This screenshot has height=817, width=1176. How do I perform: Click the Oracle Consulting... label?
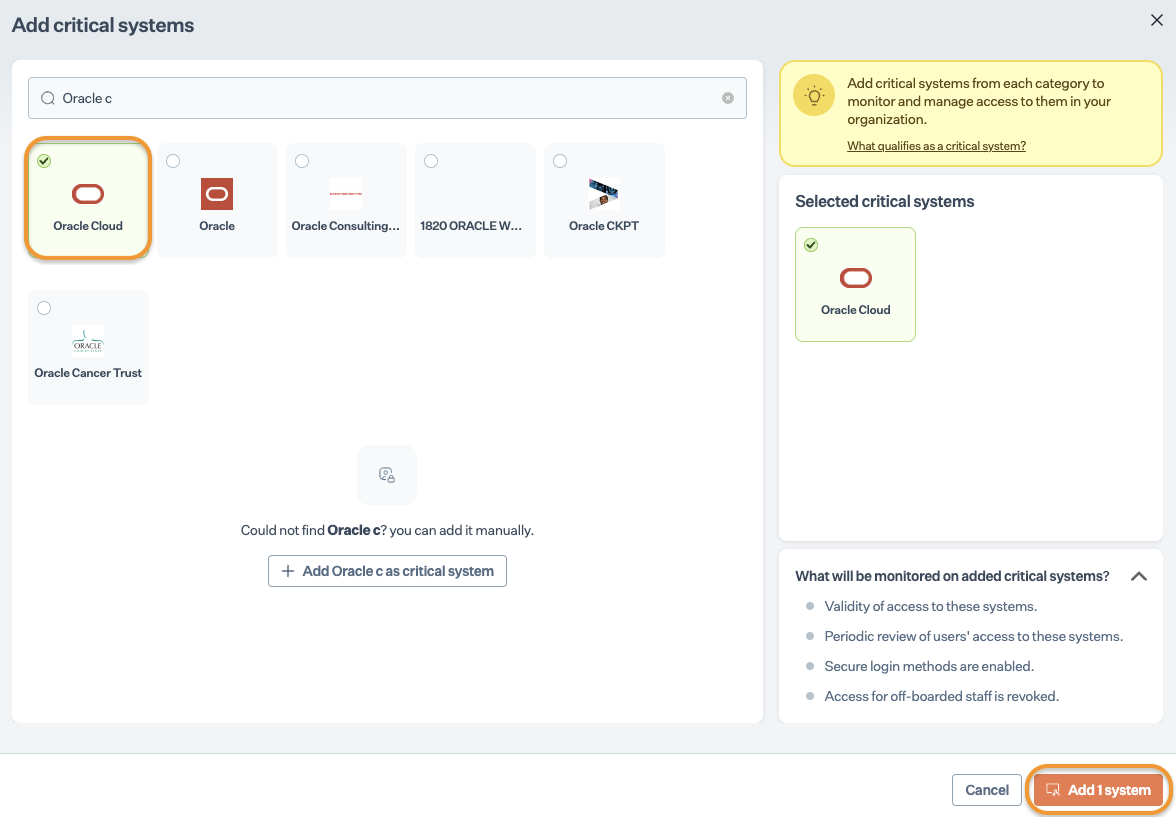[x=346, y=226]
